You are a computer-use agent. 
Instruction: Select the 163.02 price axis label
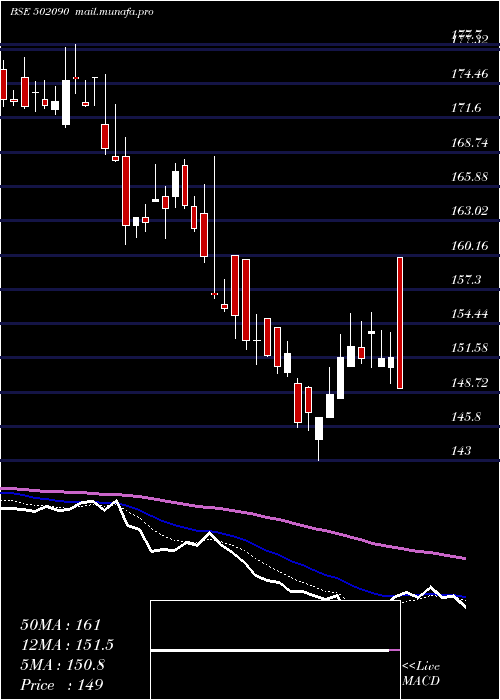tap(469, 211)
